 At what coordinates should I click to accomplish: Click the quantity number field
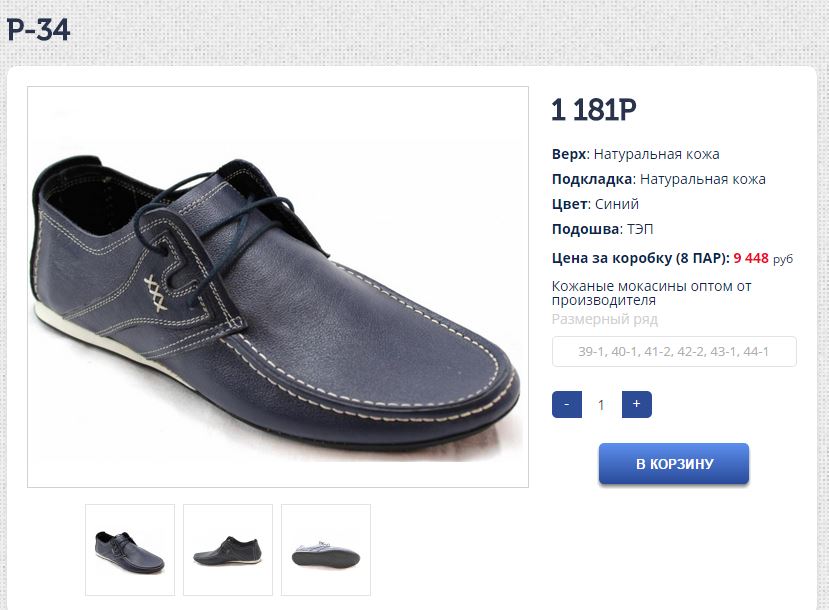coord(601,405)
